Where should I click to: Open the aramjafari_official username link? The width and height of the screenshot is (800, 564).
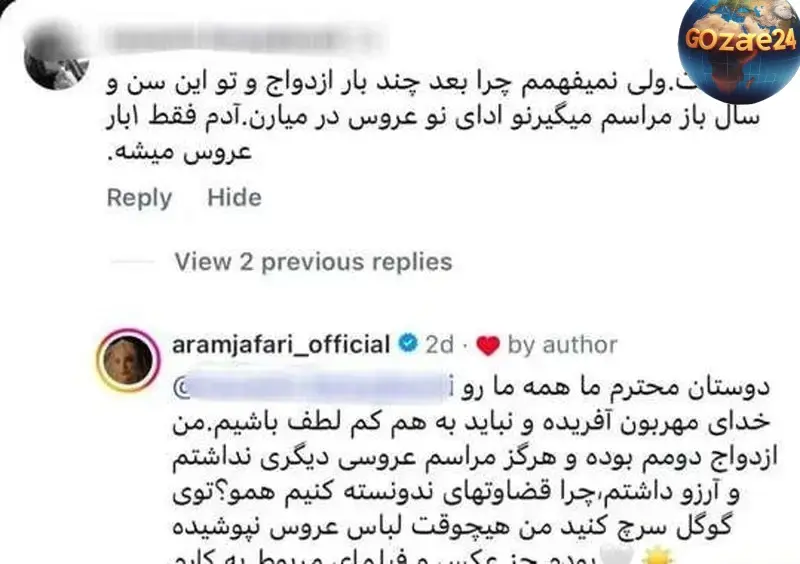281,345
